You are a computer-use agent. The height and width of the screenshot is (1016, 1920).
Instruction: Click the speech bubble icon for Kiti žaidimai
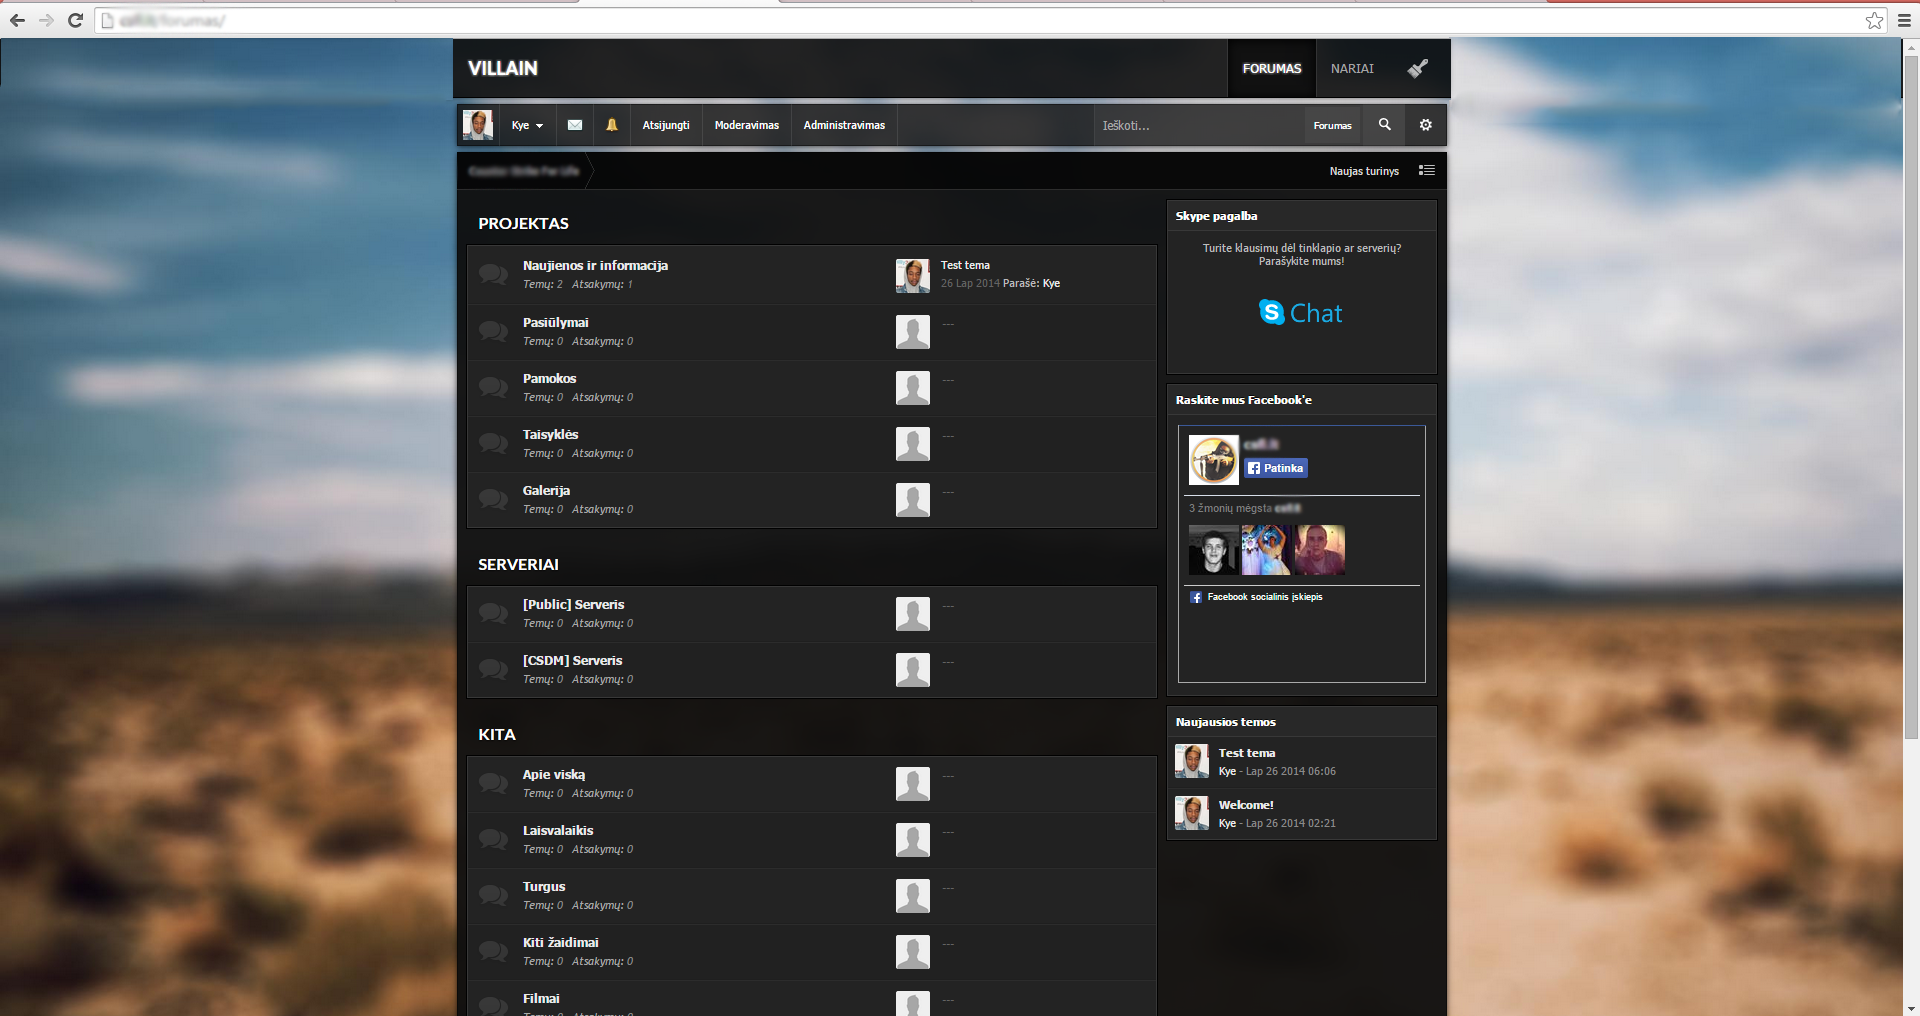pyautogui.click(x=493, y=951)
